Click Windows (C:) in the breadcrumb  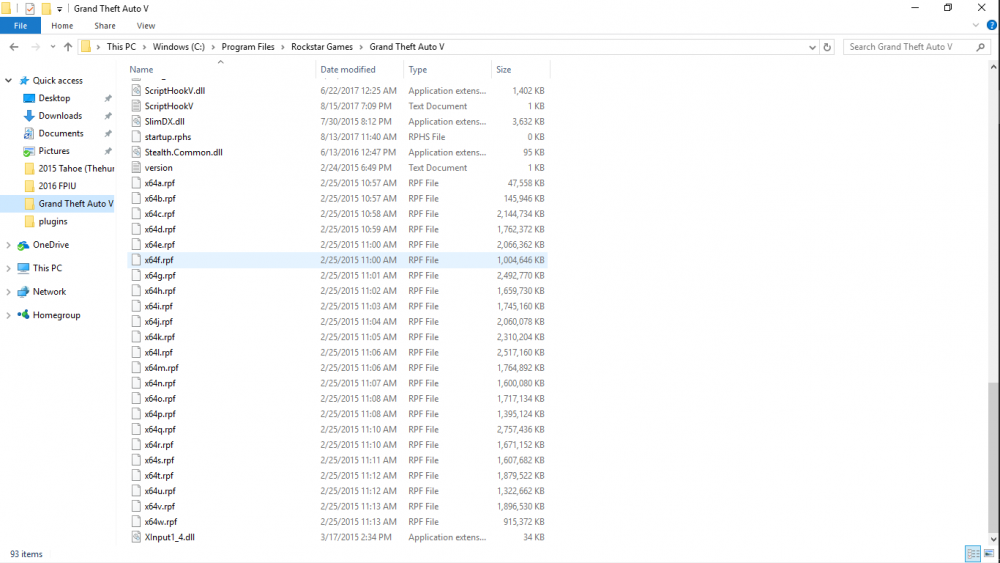179,47
